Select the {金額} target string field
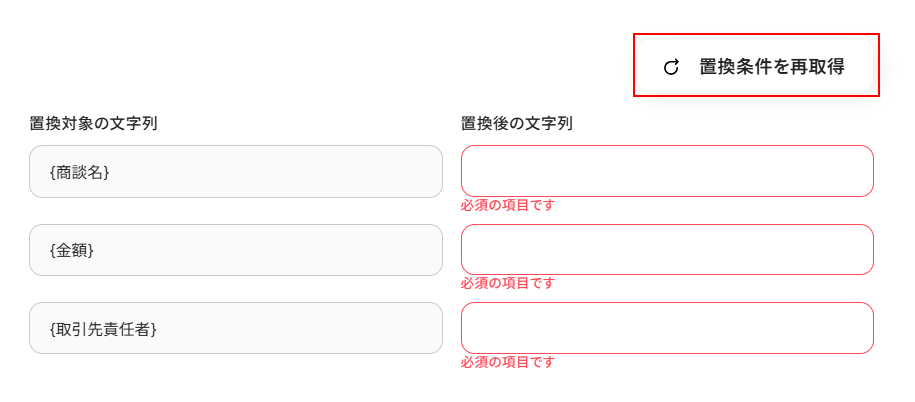Viewport: 915px width, 402px height. [236, 250]
